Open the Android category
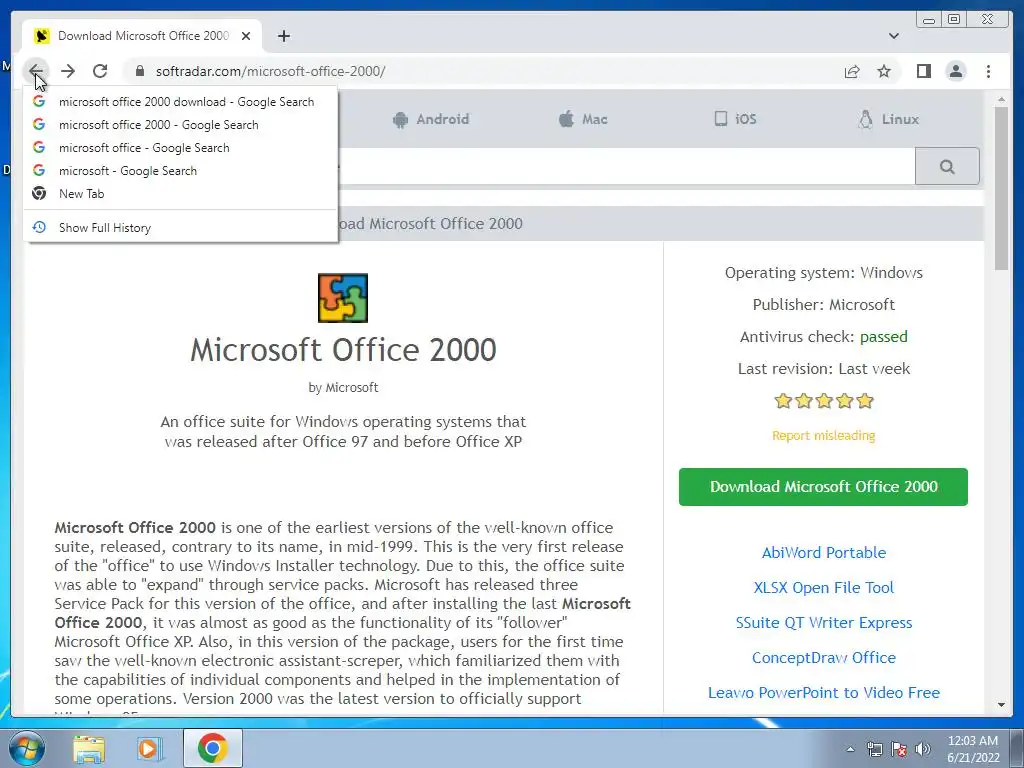Viewport: 1024px width, 768px height. coord(431,119)
